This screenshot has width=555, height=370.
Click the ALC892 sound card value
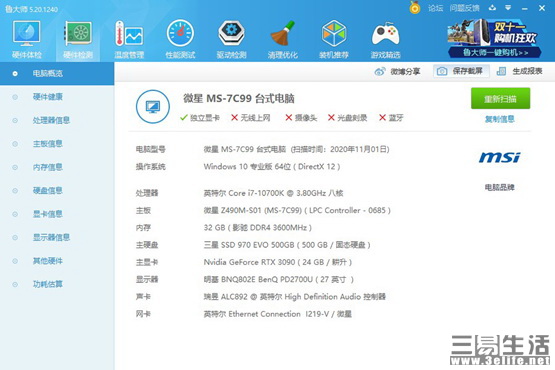pyautogui.click(x=294, y=297)
